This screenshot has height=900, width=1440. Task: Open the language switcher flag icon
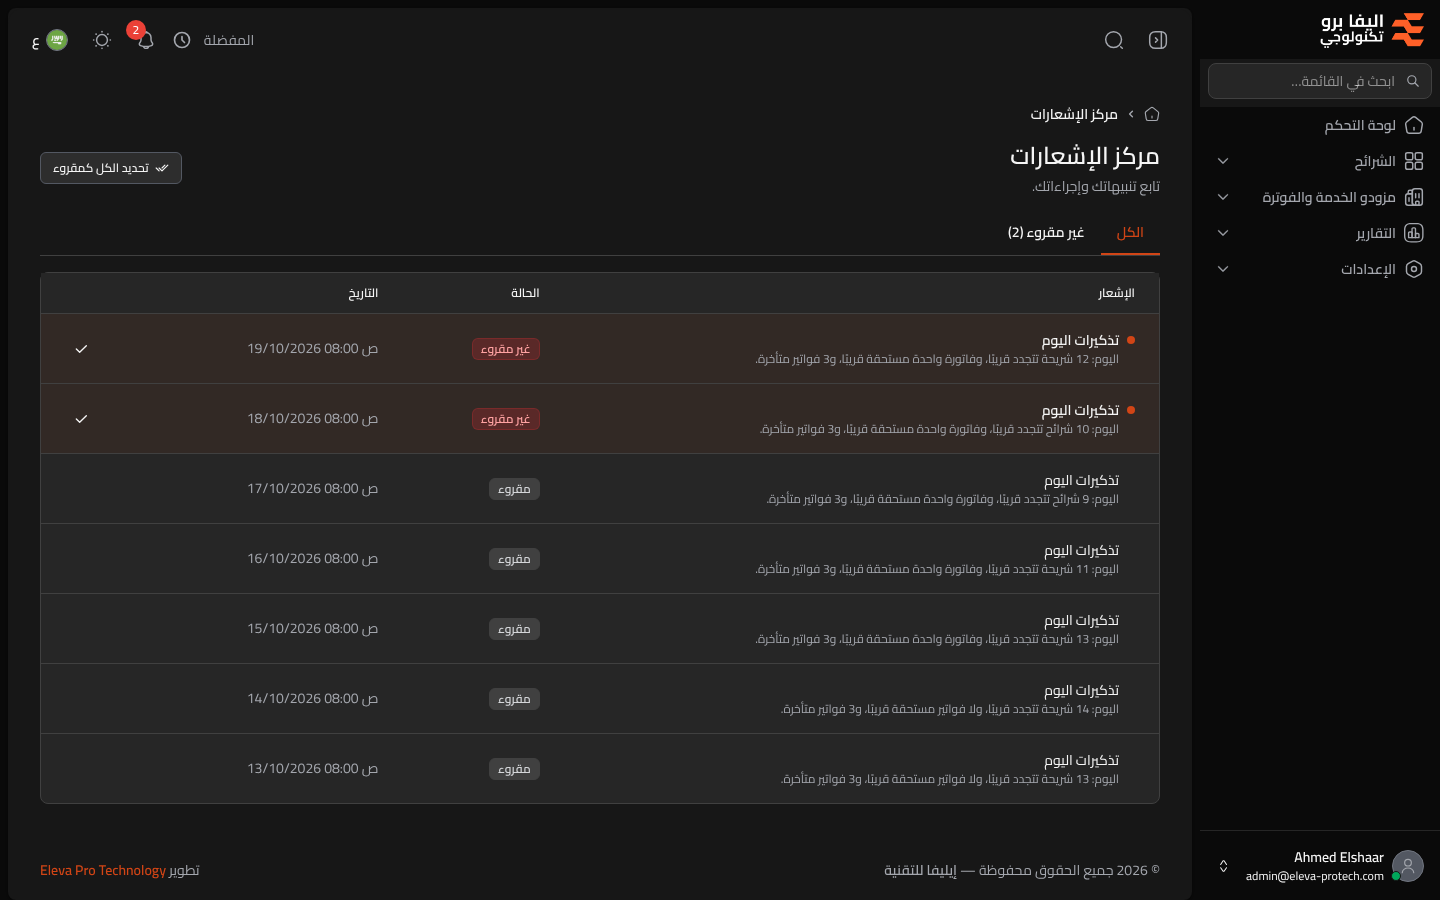[x=57, y=40]
